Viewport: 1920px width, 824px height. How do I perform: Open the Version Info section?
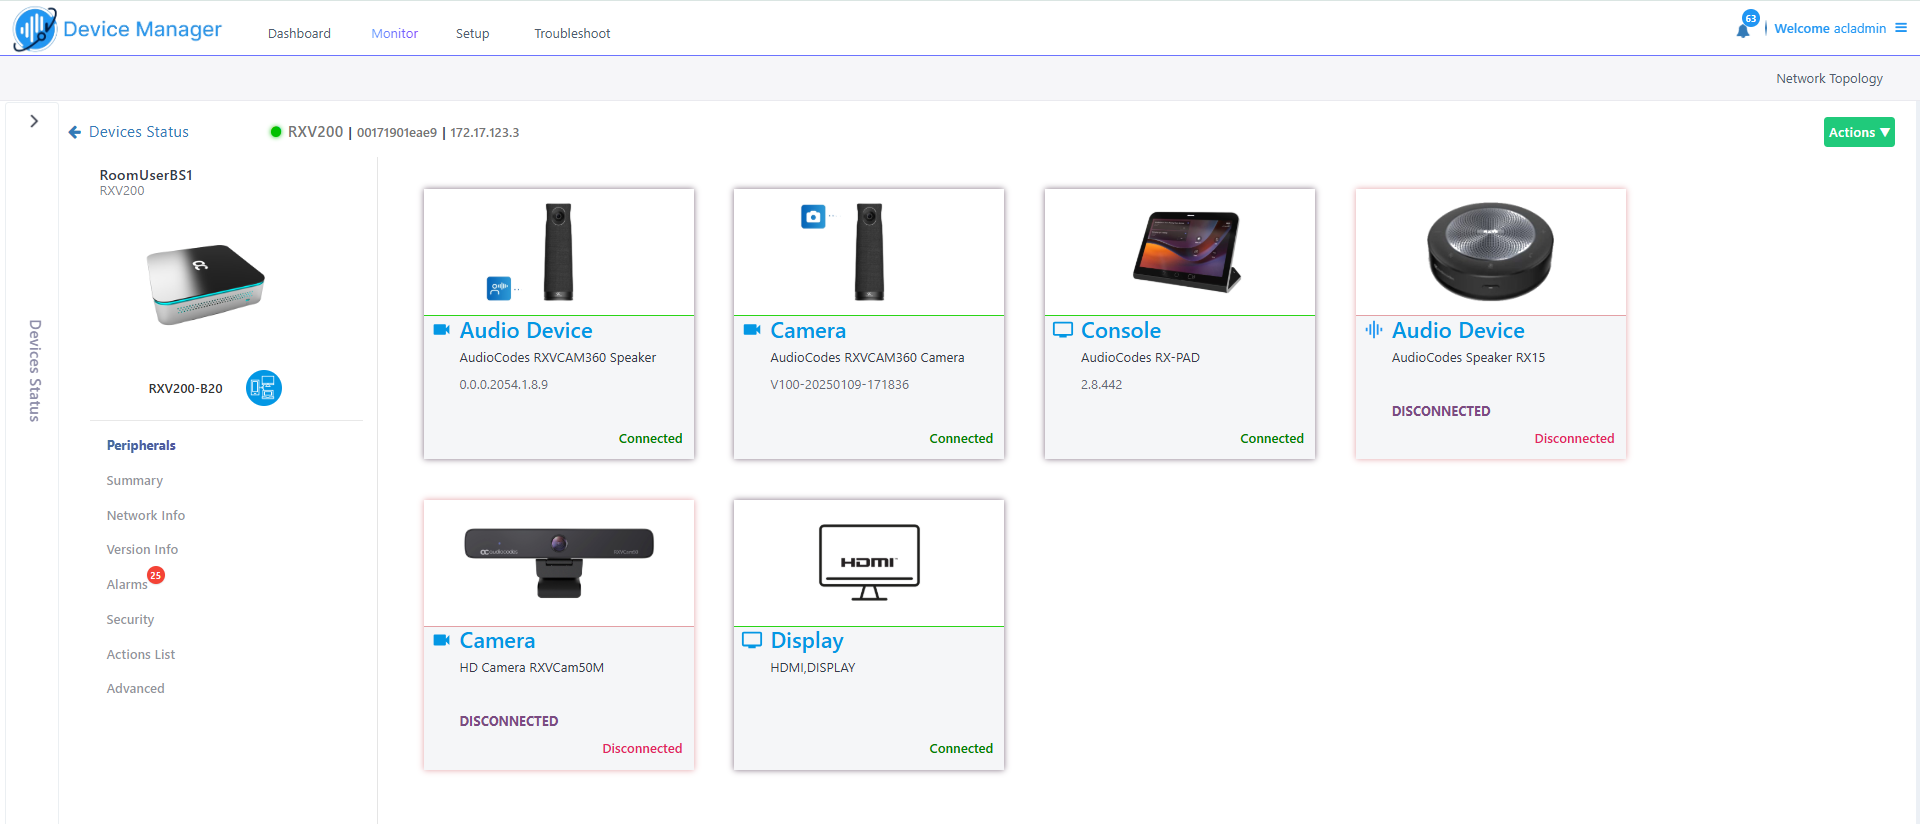tap(142, 549)
